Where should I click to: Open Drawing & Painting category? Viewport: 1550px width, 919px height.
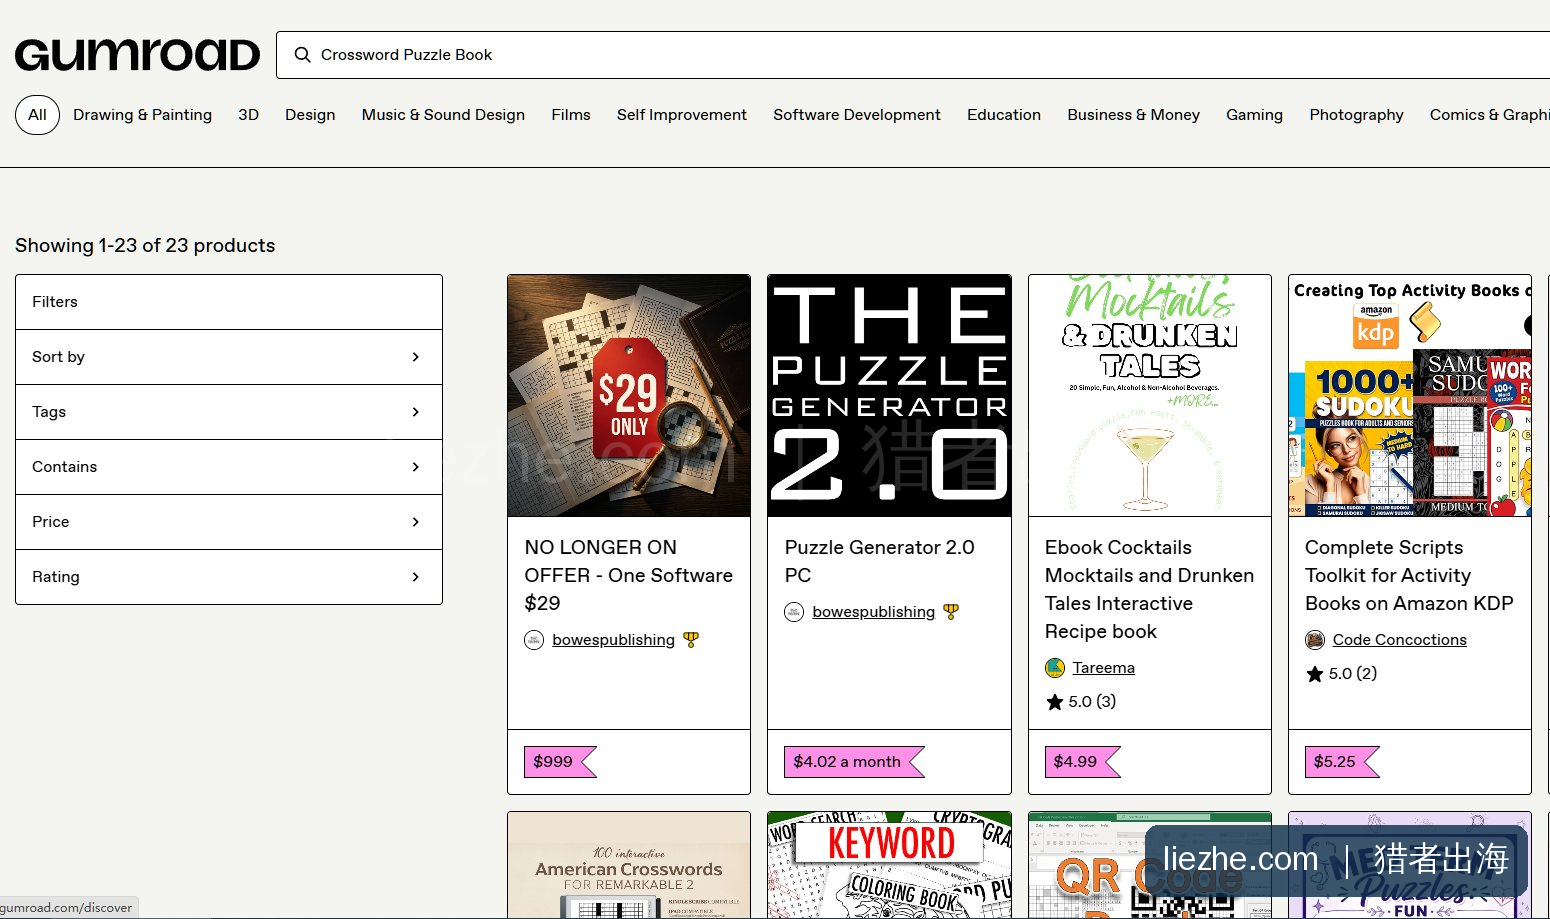pyautogui.click(x=142, y=114)
